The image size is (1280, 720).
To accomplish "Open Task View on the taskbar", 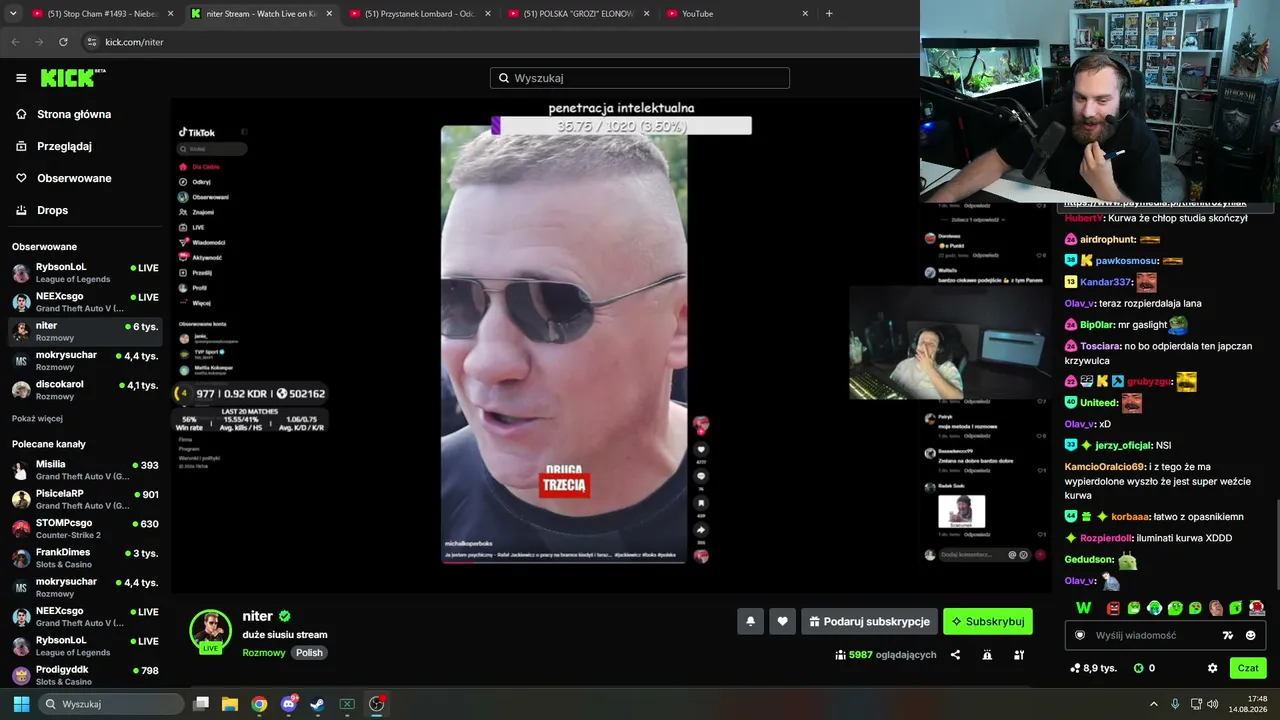I will point(201,704).
